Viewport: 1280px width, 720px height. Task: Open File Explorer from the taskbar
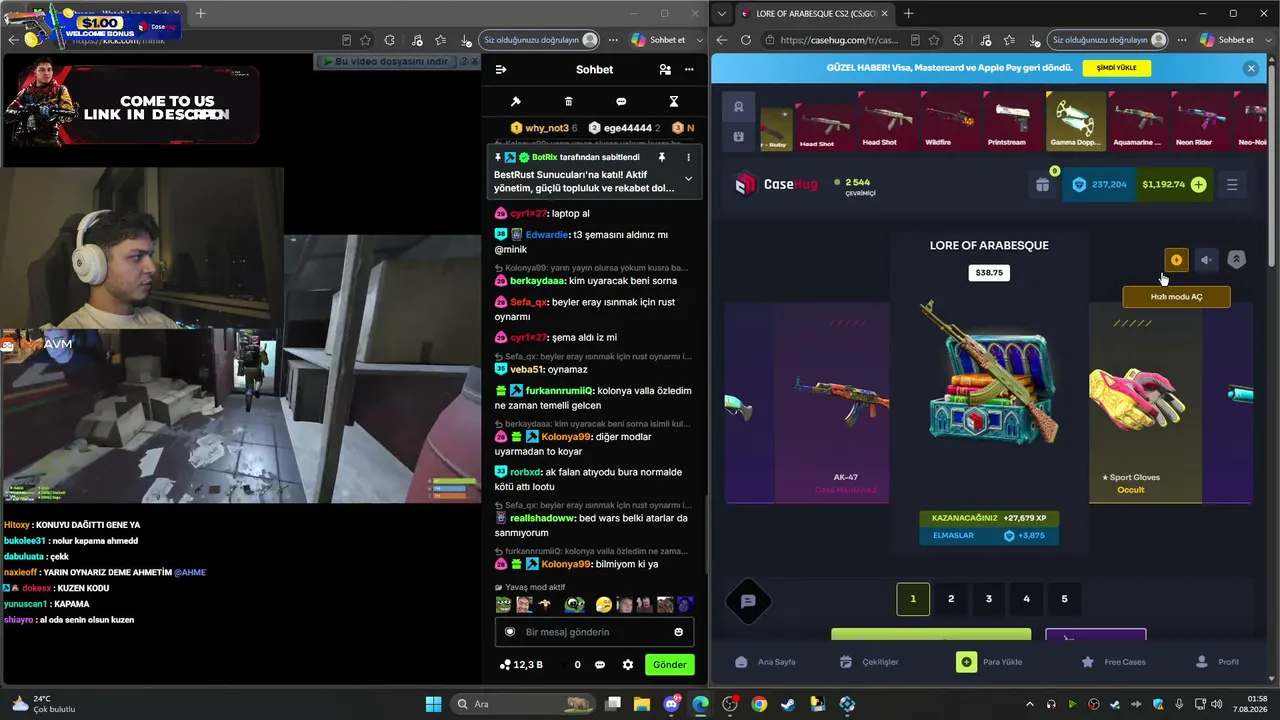click(x=642, y=704)
